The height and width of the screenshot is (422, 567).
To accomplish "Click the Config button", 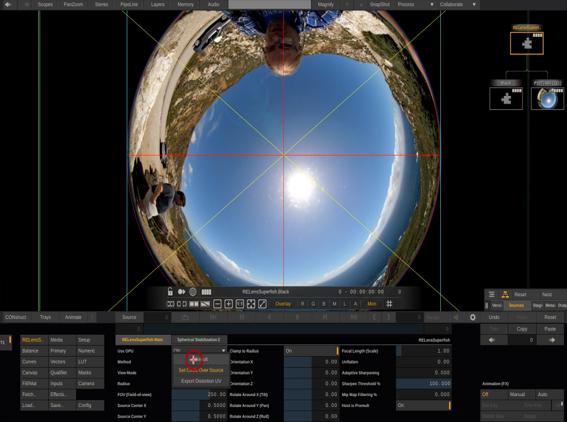I will [90, 405].
